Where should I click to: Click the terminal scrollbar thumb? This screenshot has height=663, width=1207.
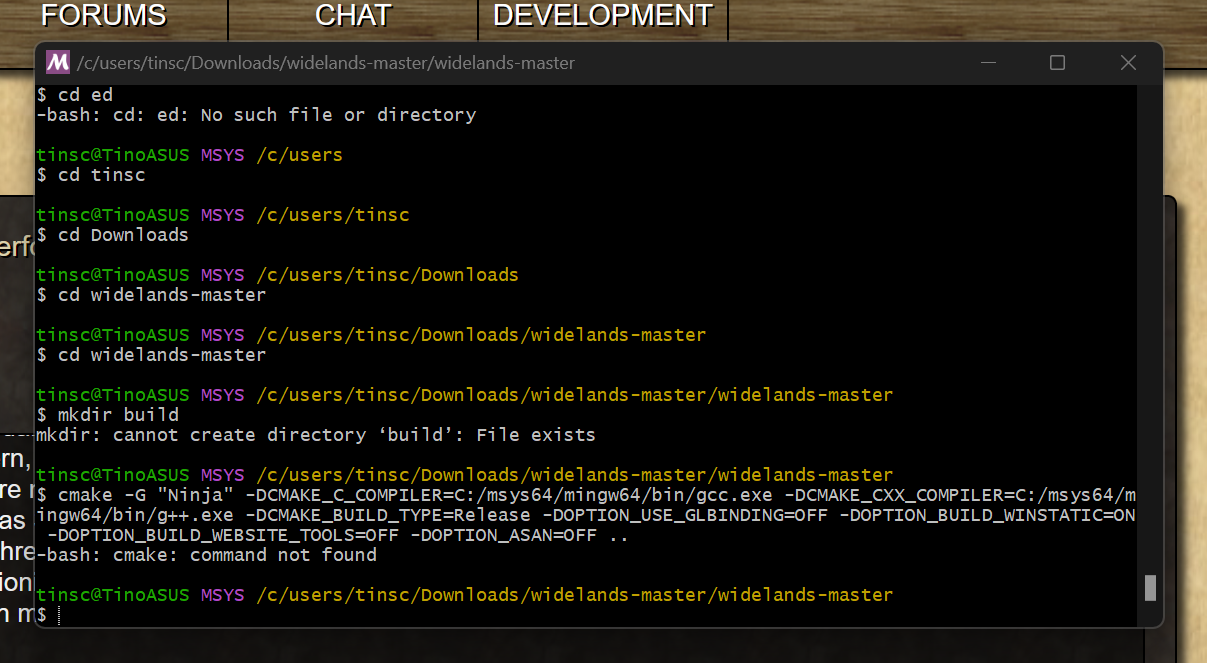[x=1150, y=587]
